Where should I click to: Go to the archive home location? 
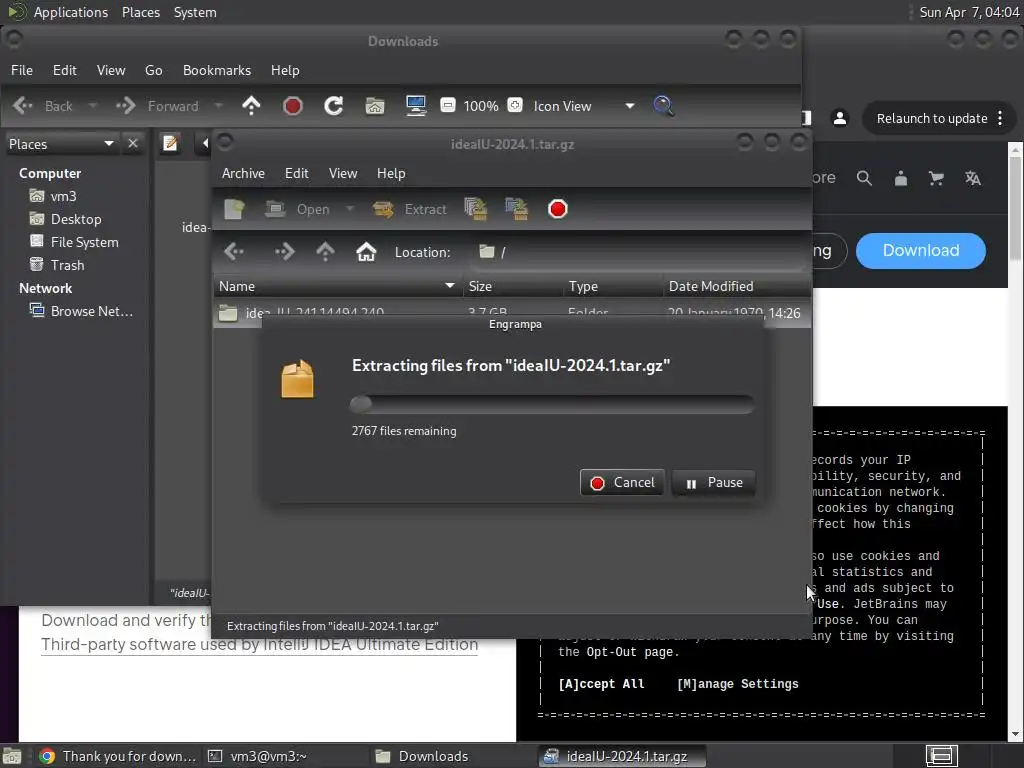coord(366,251)
